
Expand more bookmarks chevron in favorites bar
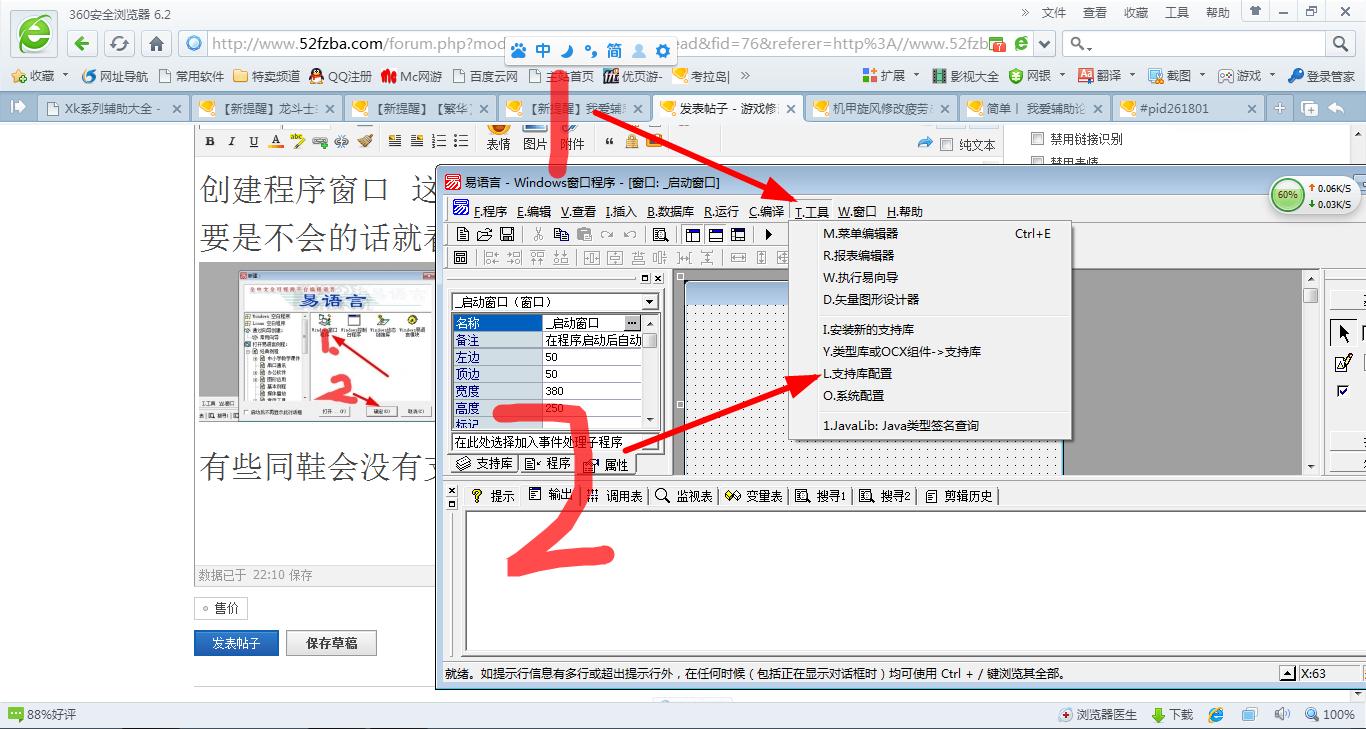click(x=745, y=76)
